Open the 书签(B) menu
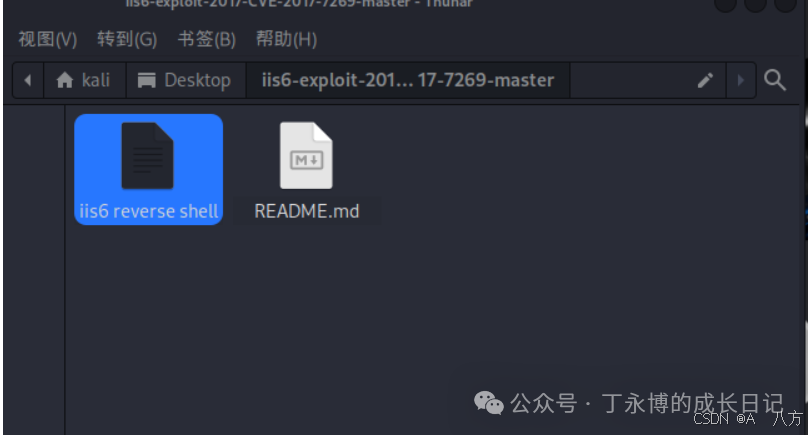 [x=206, y=39]
